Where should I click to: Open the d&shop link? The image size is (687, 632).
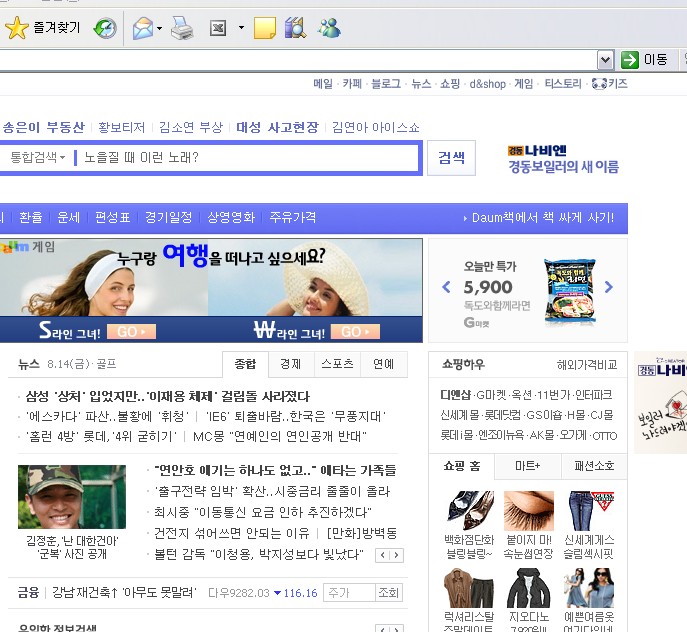pos(487,84)
